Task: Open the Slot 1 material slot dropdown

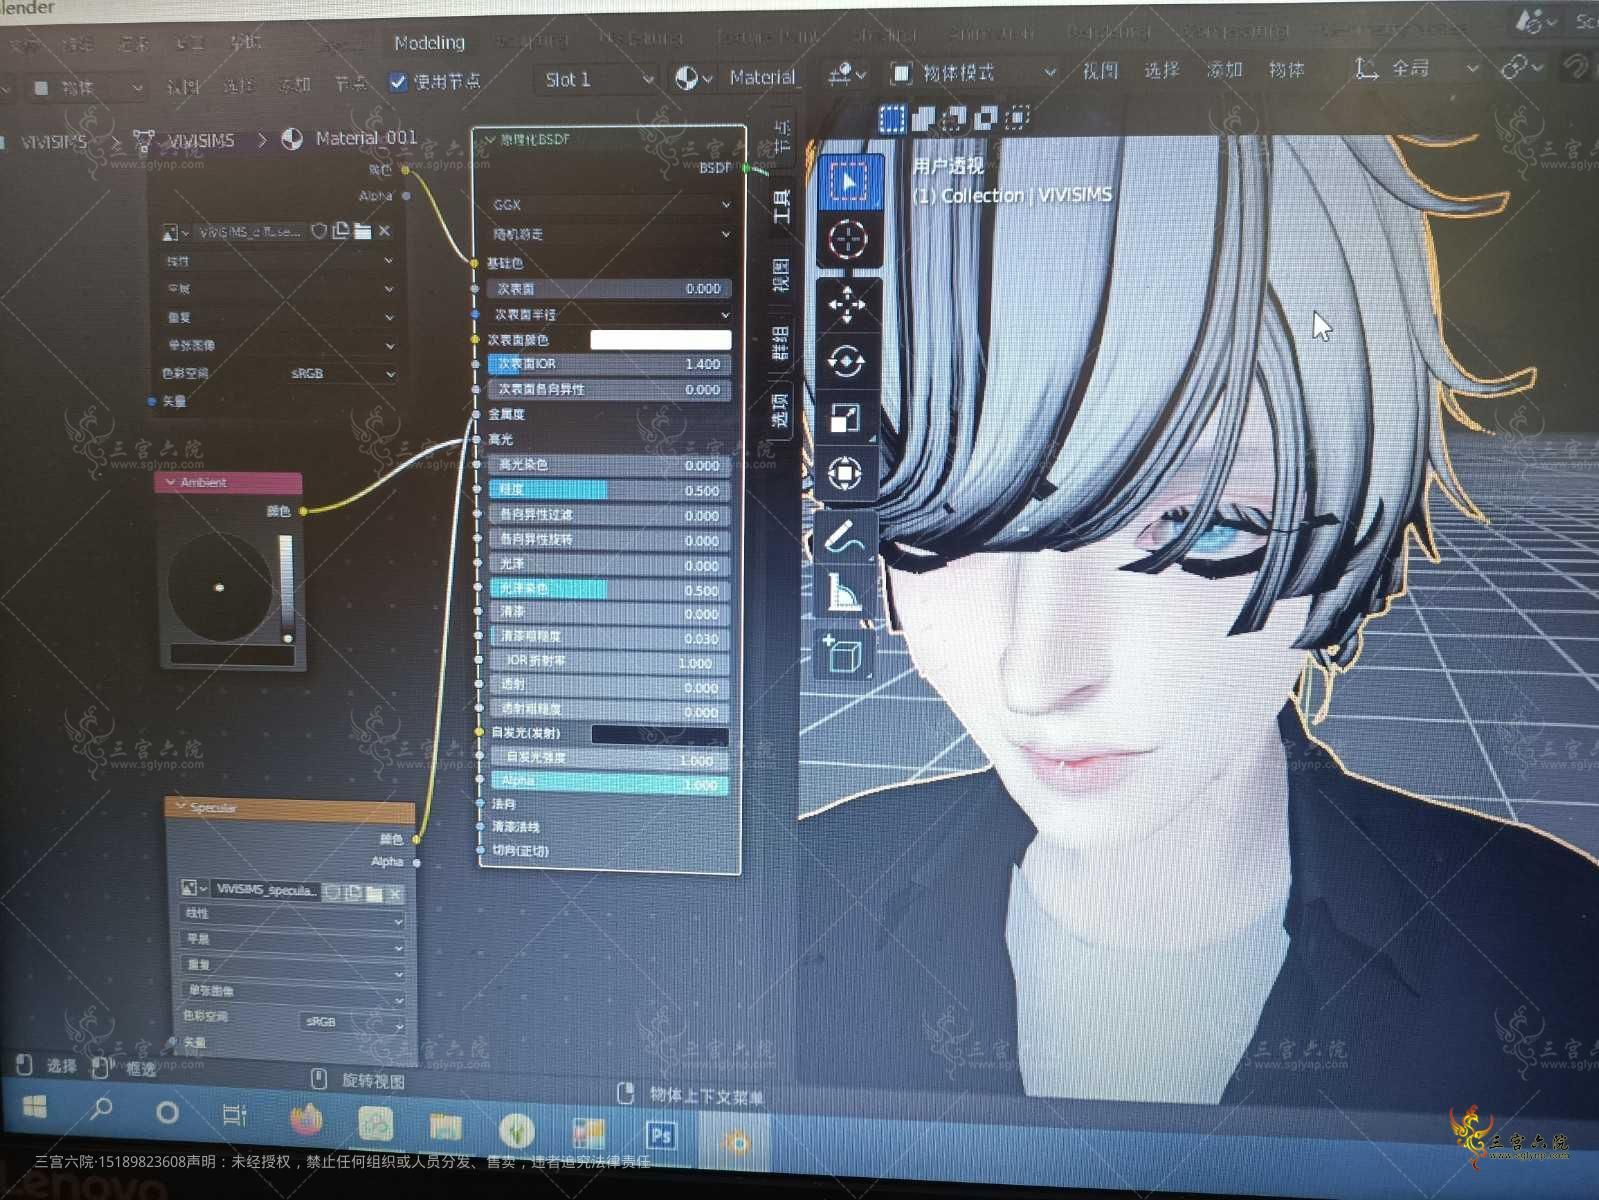Action: [x=599, y=79]
